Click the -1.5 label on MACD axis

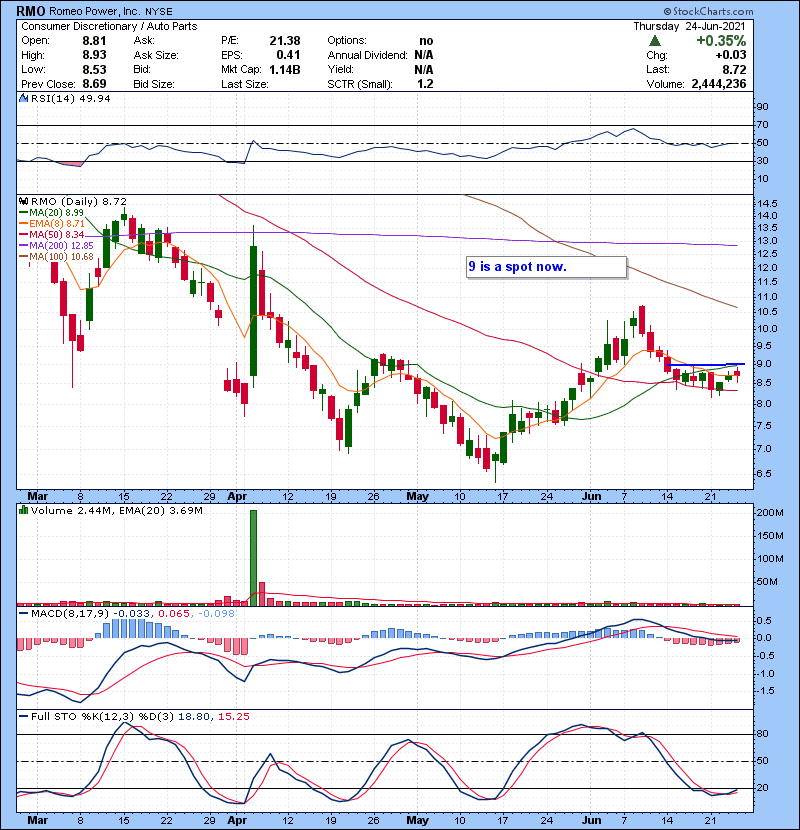coord(766,691)
